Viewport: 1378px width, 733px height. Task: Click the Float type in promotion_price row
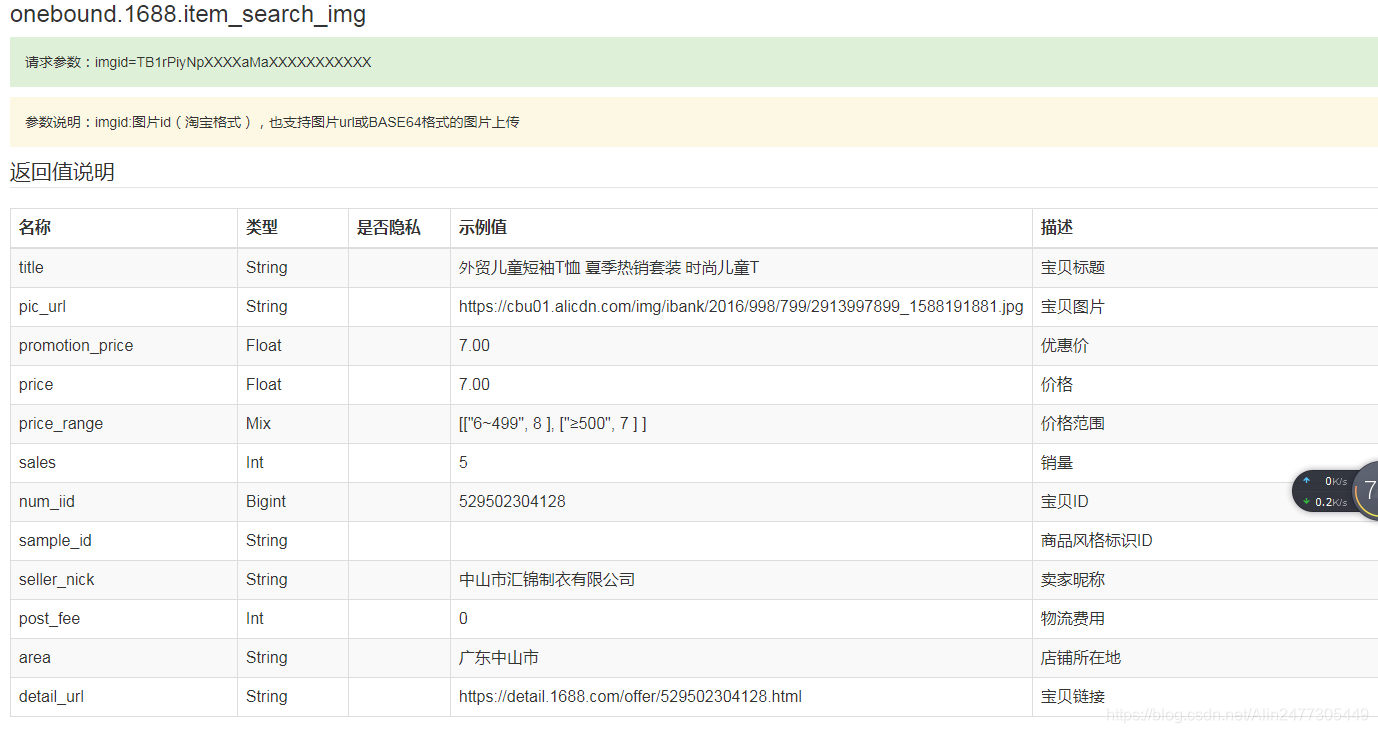point(264,345)
